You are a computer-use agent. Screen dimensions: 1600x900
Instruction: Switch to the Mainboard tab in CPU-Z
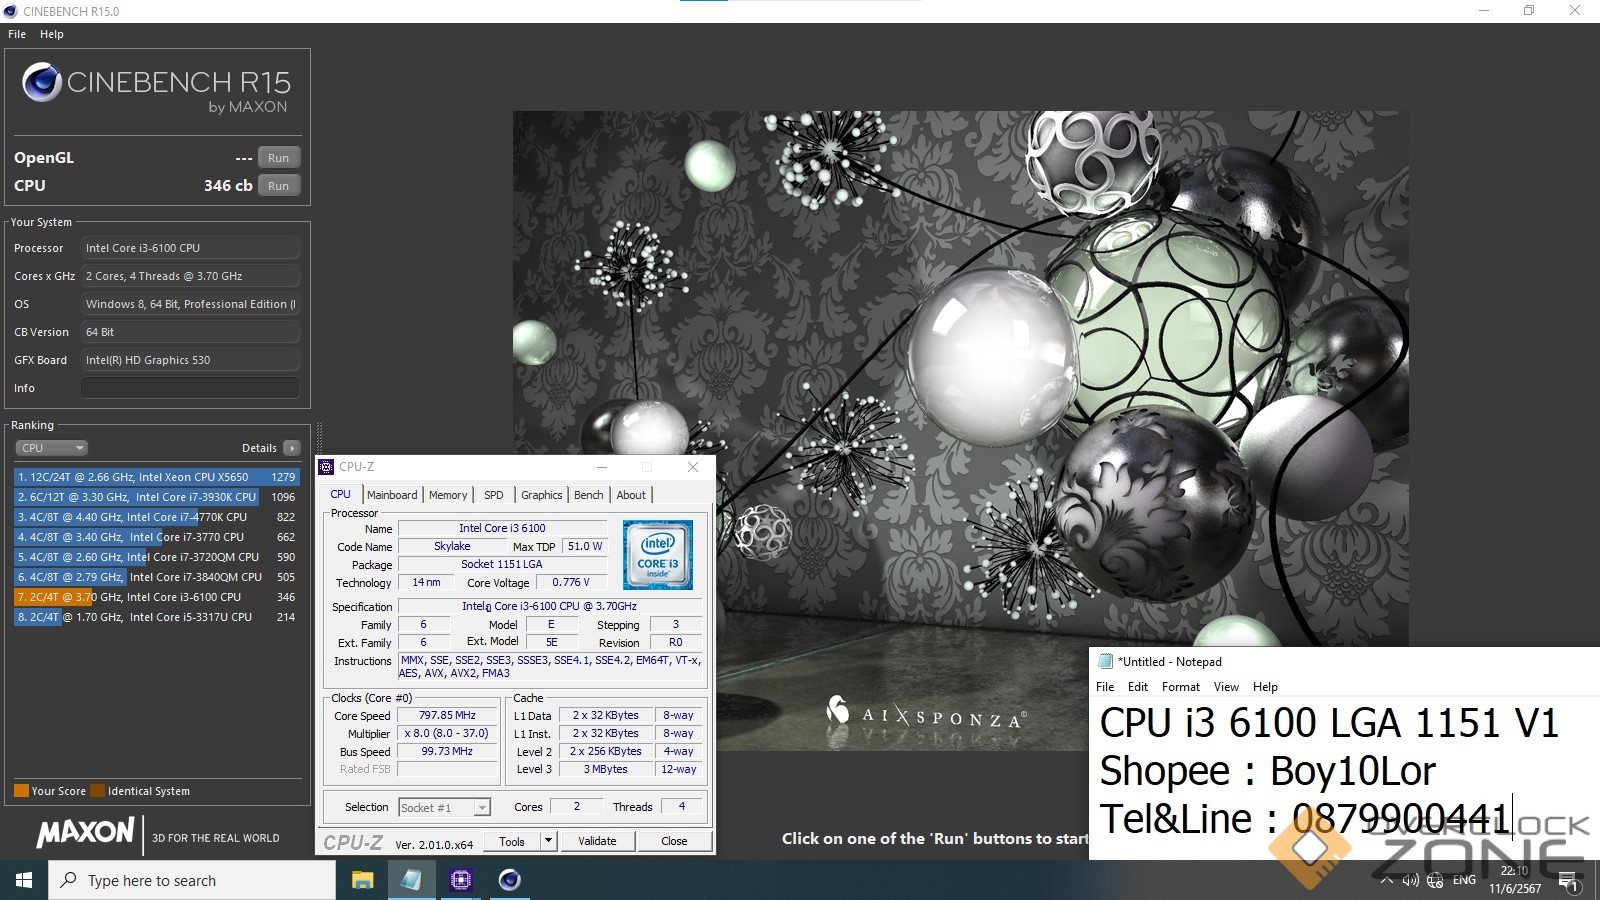tap(392, 495)
